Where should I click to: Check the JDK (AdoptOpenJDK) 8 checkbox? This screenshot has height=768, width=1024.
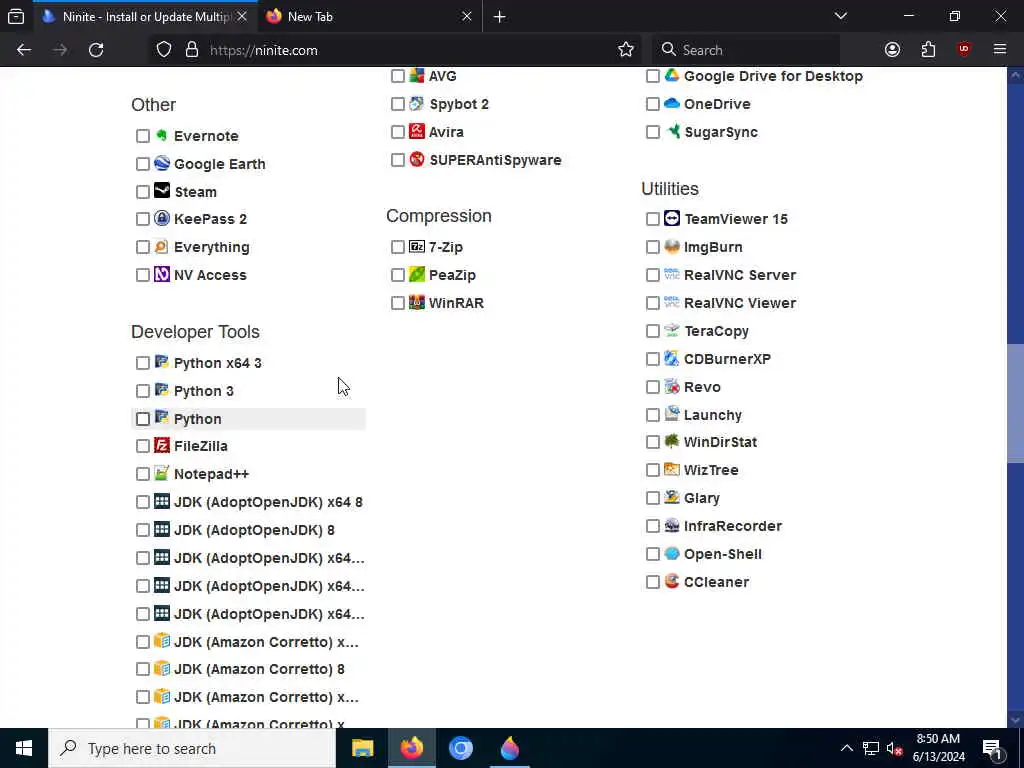coord(142,530)
